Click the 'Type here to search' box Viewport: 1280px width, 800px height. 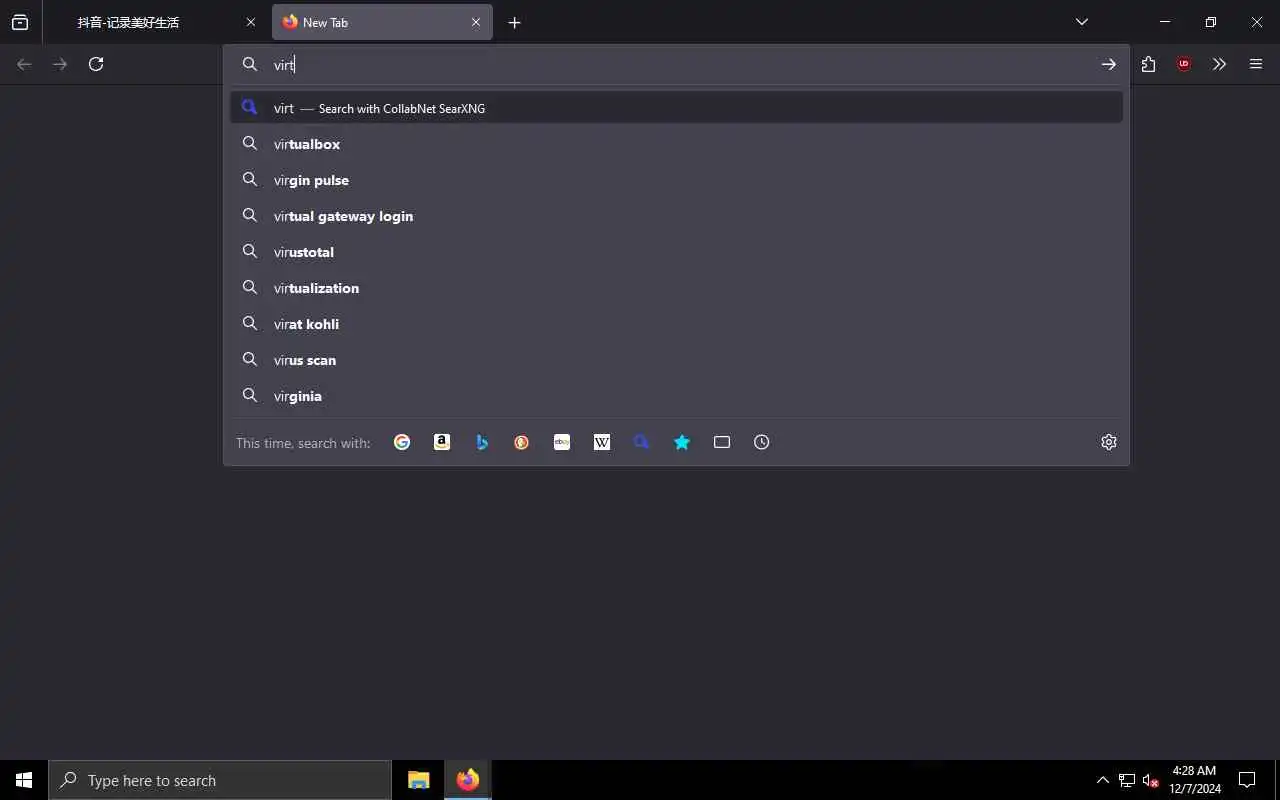(220, 780)
